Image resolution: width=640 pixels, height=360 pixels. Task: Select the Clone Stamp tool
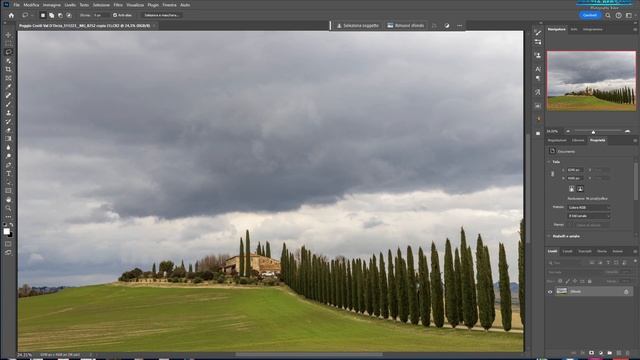(x=8, y=113)
